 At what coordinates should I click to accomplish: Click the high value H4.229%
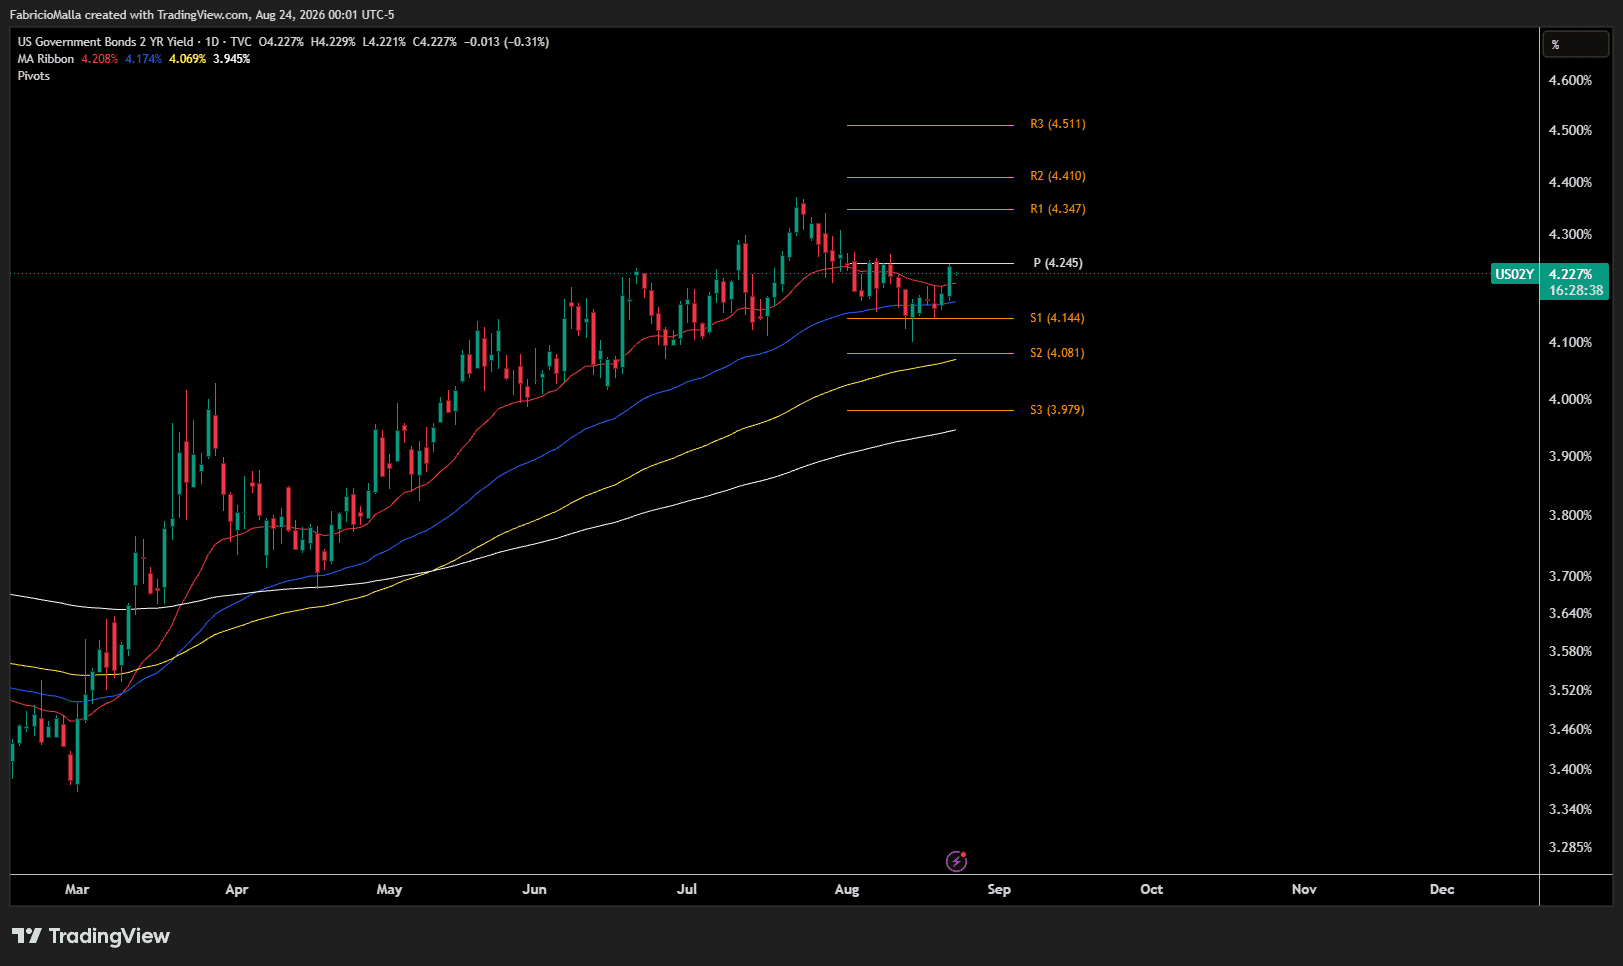click(x=333, y=42)
